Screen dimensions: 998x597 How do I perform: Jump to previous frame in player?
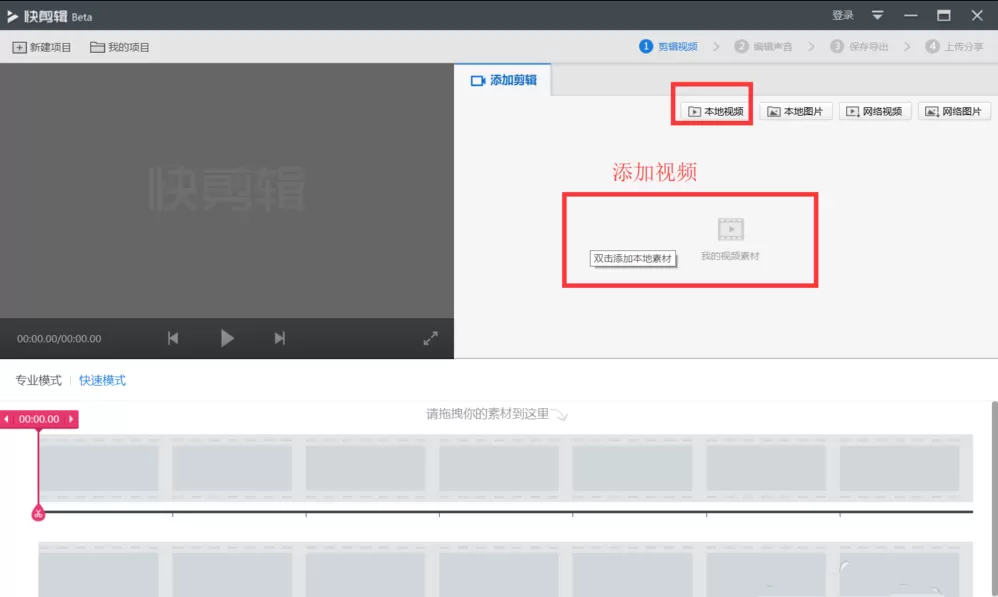click(173, 339)
